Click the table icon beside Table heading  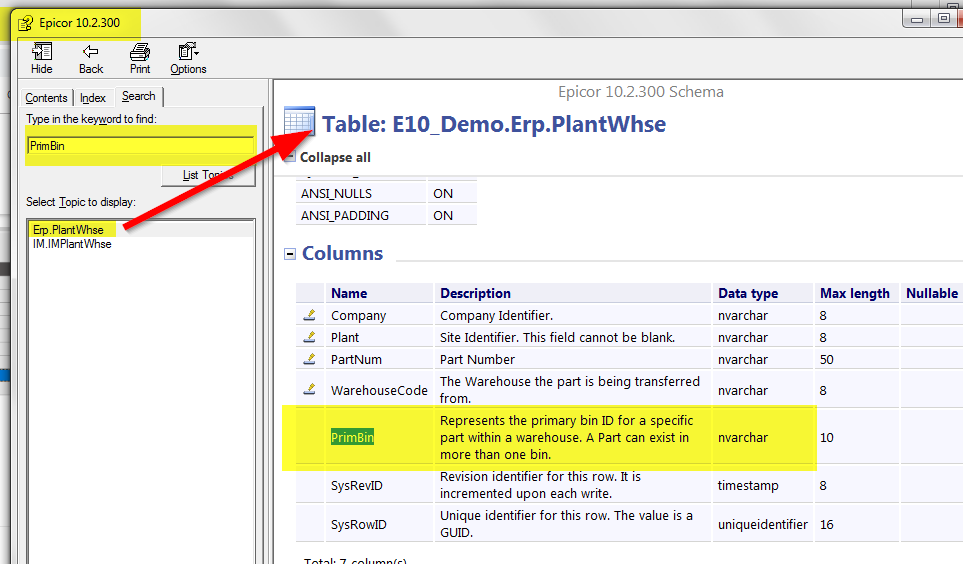[x=299, y=121]
